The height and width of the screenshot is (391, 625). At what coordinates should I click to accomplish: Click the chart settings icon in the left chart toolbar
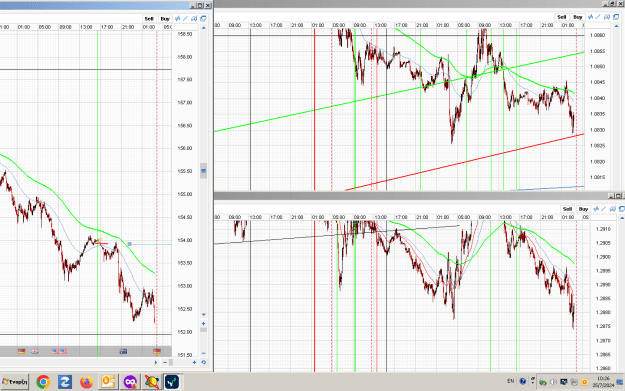[x=194, y=19]
